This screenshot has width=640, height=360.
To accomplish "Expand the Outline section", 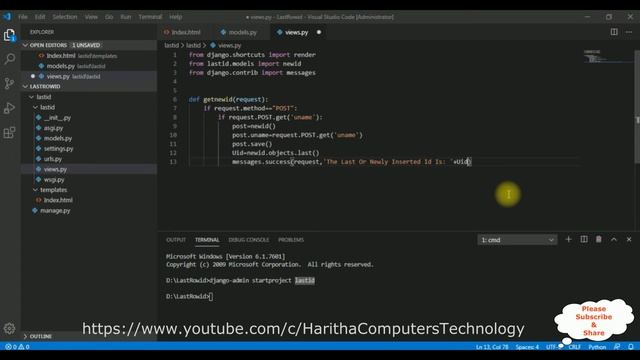I will tap(25, 336).
